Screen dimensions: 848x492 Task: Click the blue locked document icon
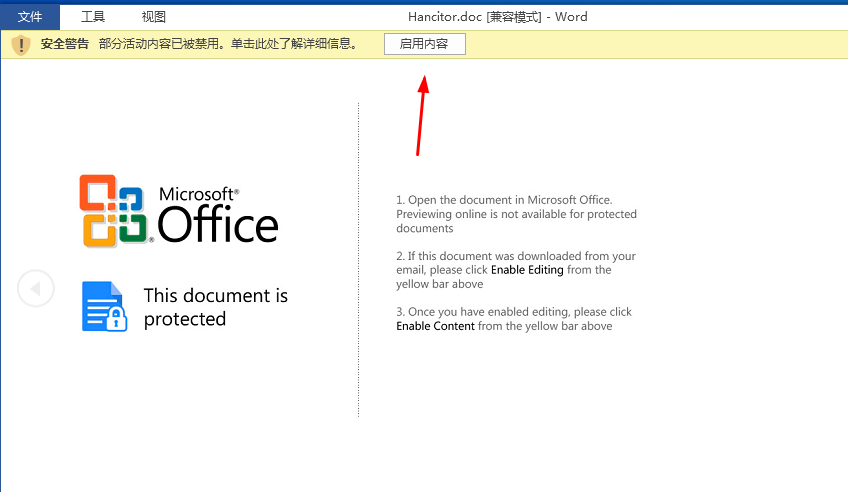pyautogui.click(x=104, y=306)
